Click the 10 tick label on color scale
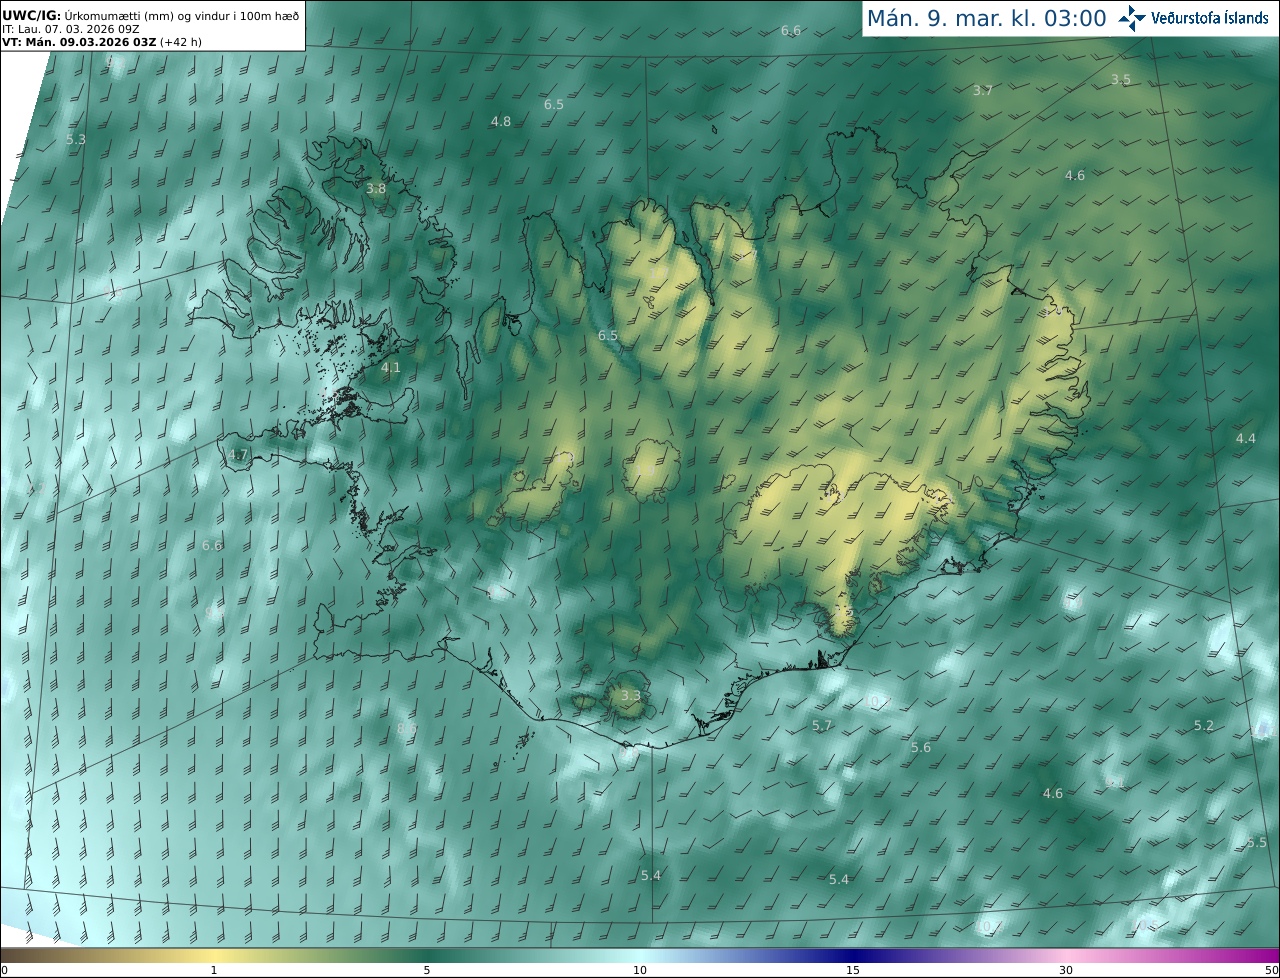 point(640,970)
